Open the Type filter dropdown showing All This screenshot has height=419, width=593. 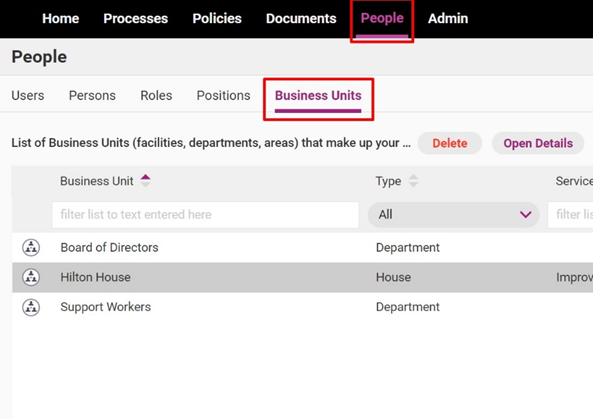453,215
